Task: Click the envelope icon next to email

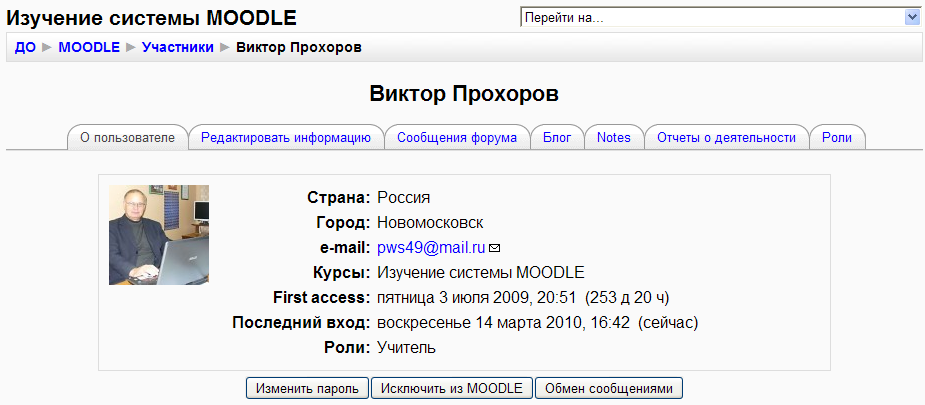Action: (x=495, y=248)
